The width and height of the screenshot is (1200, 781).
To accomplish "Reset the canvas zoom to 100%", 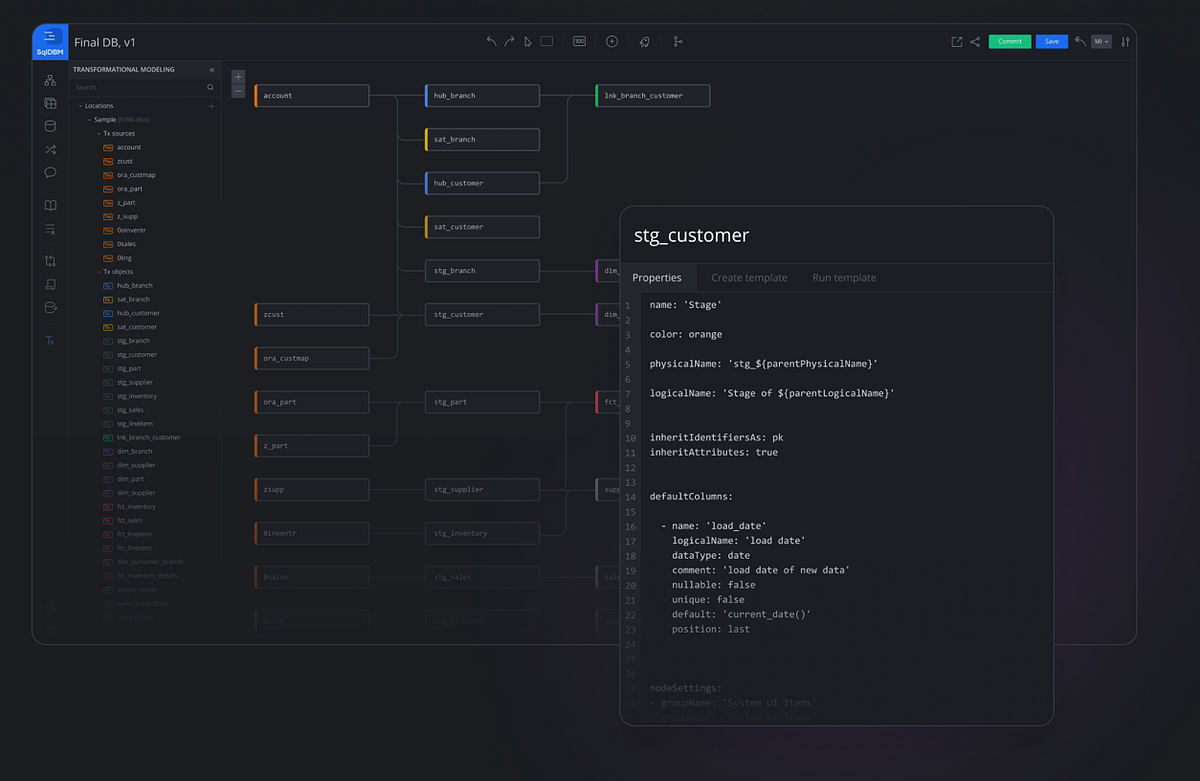I will point(579,41).
